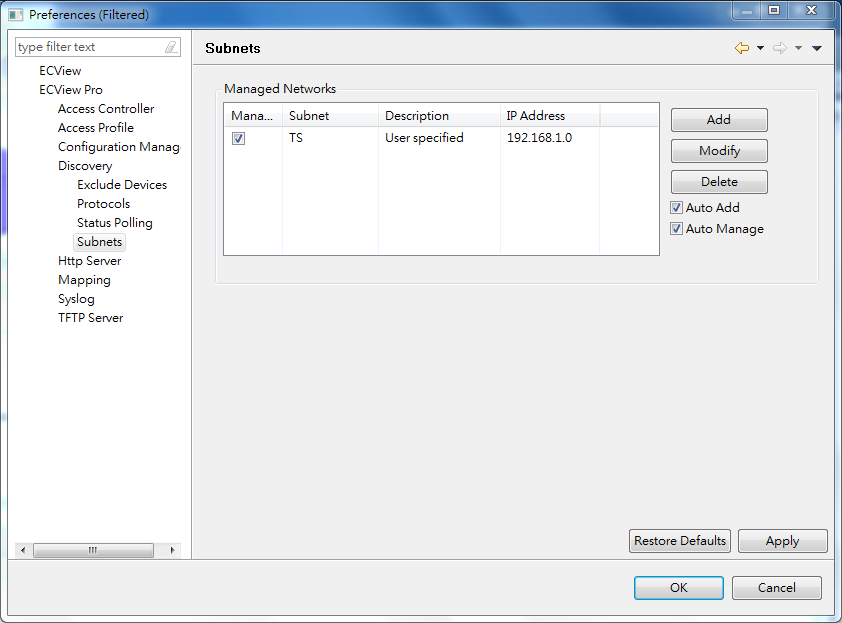Viewport: 842px width, 623px height.
Task: Apply the subnet preferences
Action: pyautogui.click(x=782, y=541)
